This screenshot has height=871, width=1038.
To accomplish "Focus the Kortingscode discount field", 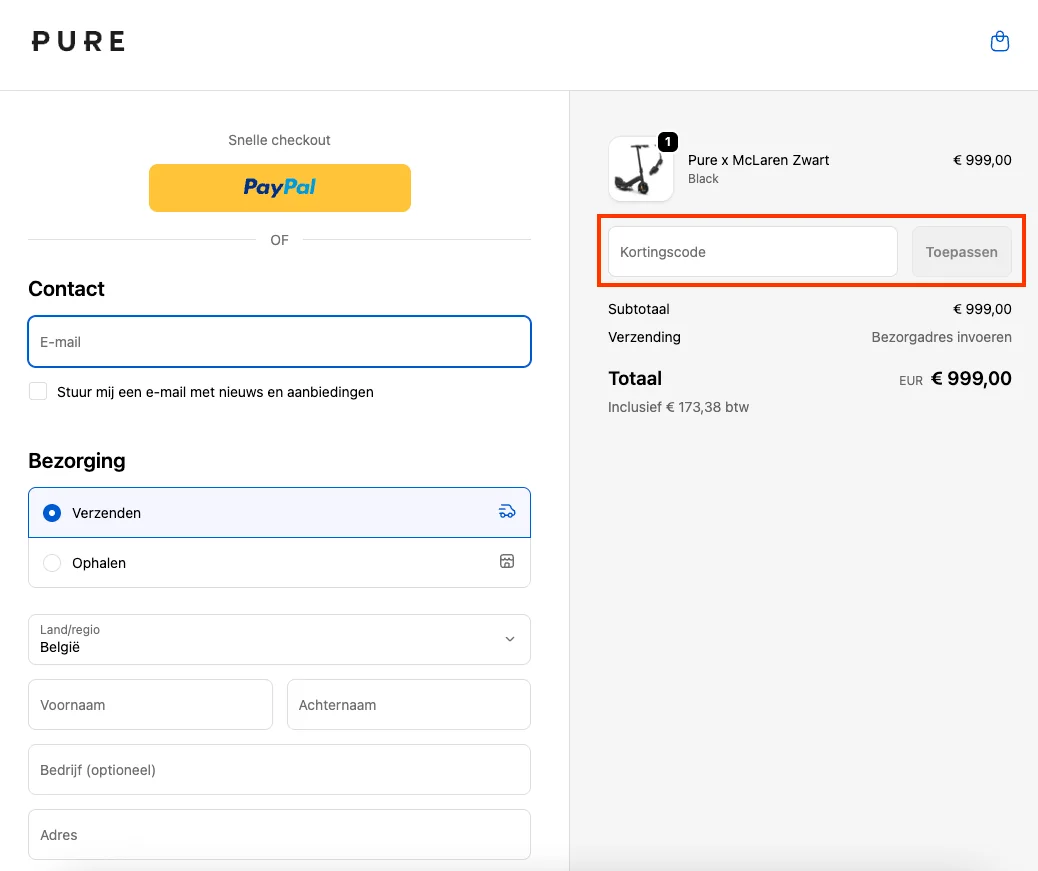I will pos(752,252).
